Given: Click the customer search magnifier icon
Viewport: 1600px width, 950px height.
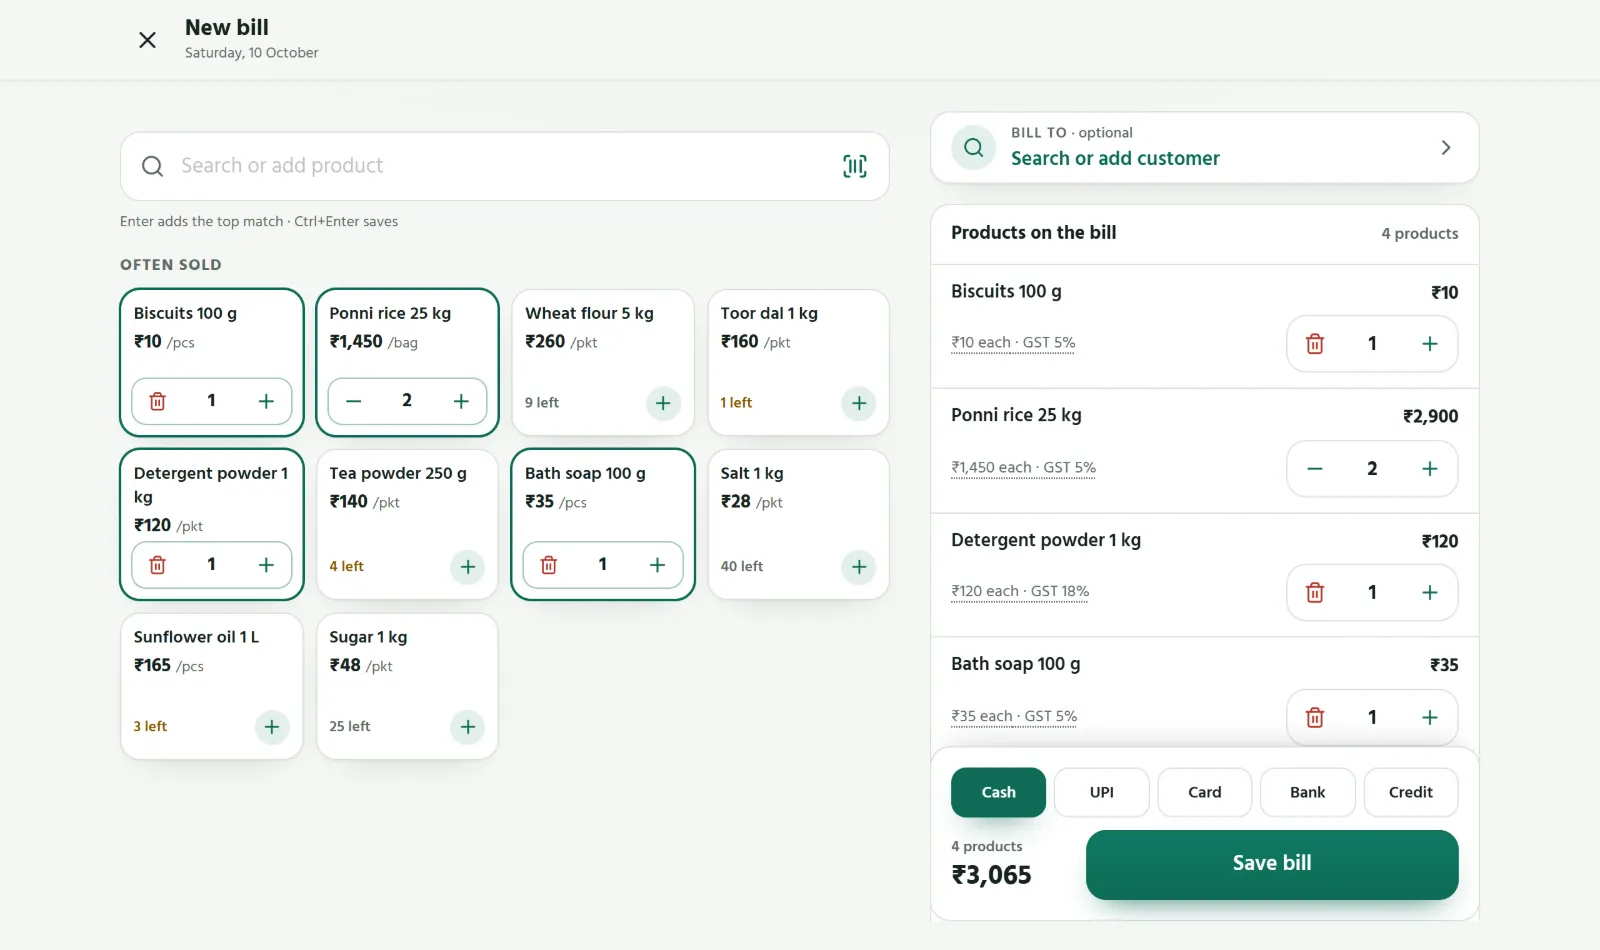Looking at the screenshot, I should coord(973,148).
